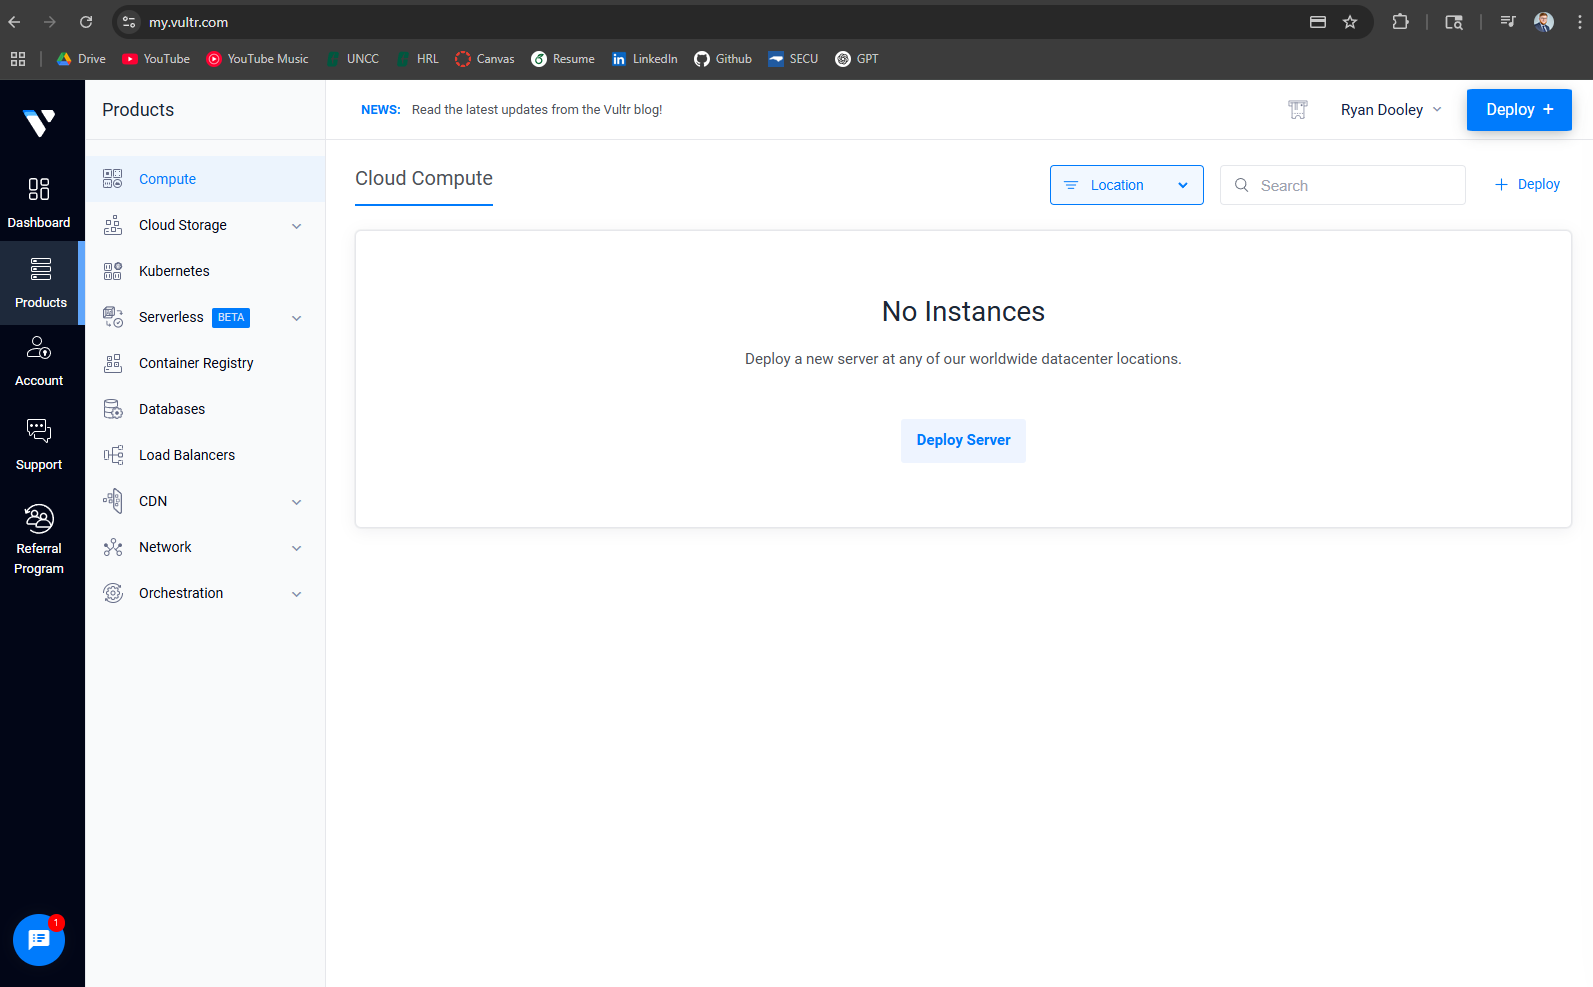The image size is (1593, 987).
Task: Open the Github bookmark
Action: 723,59
